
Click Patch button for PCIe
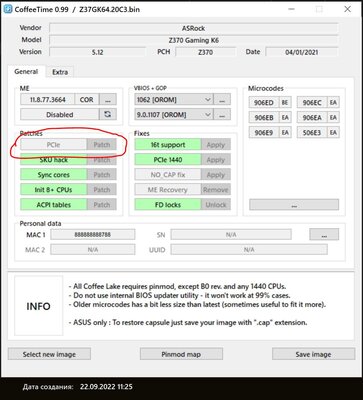[x=102, y=145]
